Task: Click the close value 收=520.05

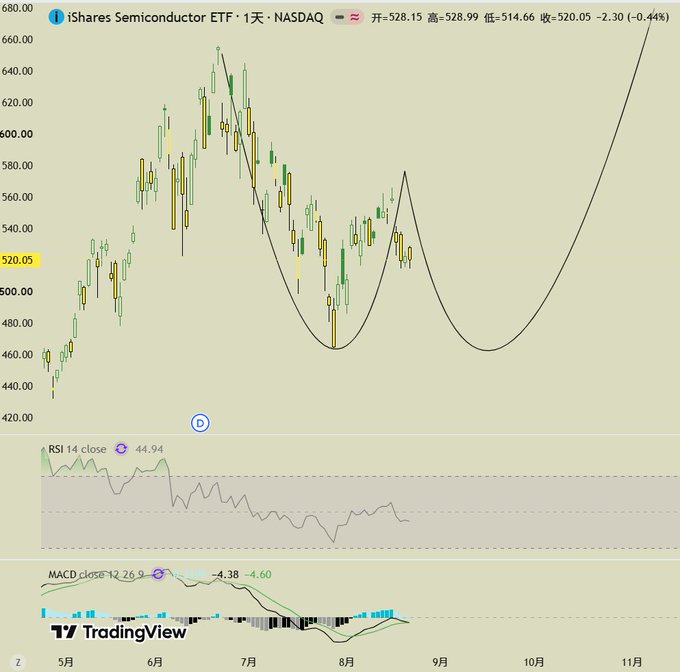Action: coord(566,17)
